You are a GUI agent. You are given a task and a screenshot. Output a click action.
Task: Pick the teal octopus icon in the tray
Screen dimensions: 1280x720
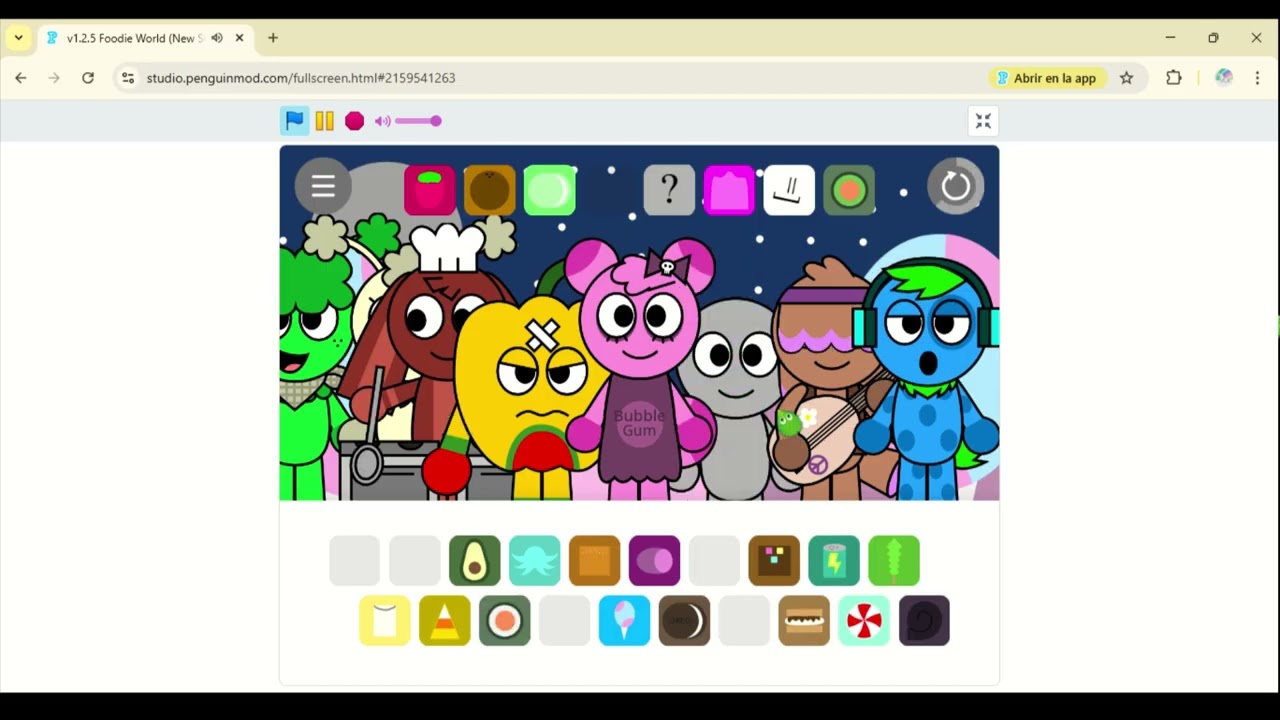[535, 561]
